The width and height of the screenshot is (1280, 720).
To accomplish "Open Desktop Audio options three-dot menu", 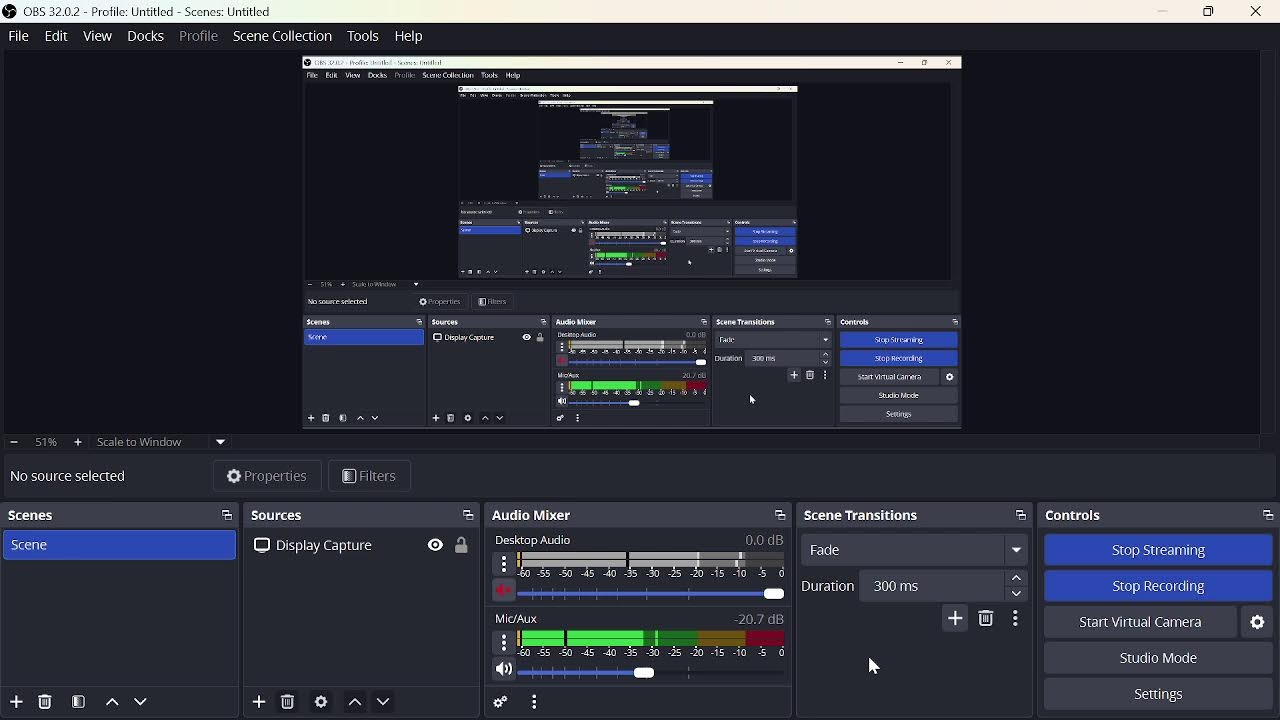I will 504,565.
